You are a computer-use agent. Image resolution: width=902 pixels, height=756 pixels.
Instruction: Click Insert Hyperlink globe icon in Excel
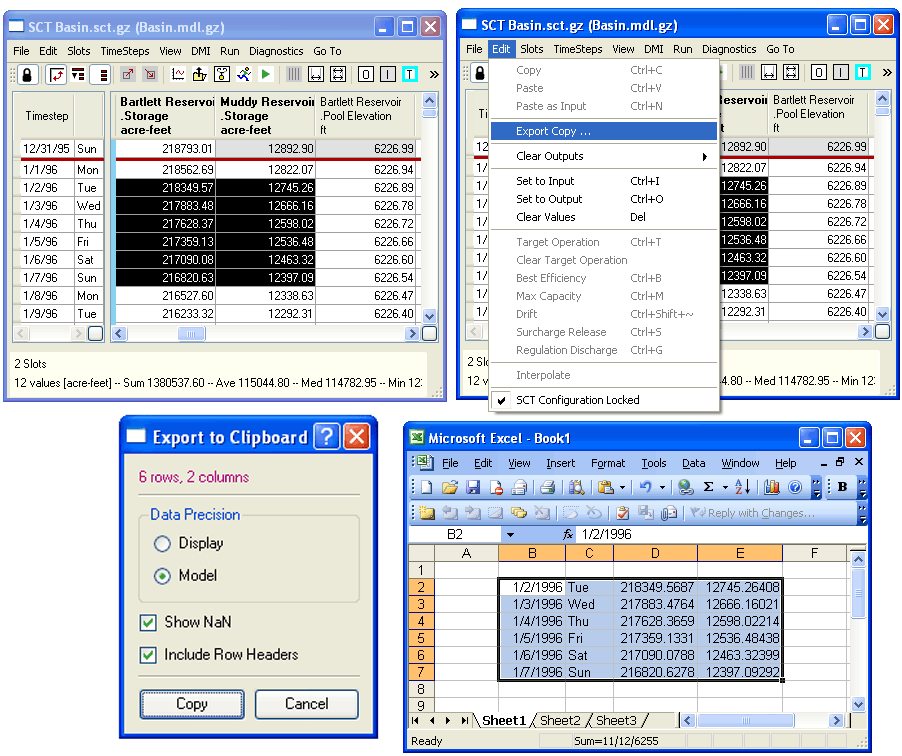point(685,487)
